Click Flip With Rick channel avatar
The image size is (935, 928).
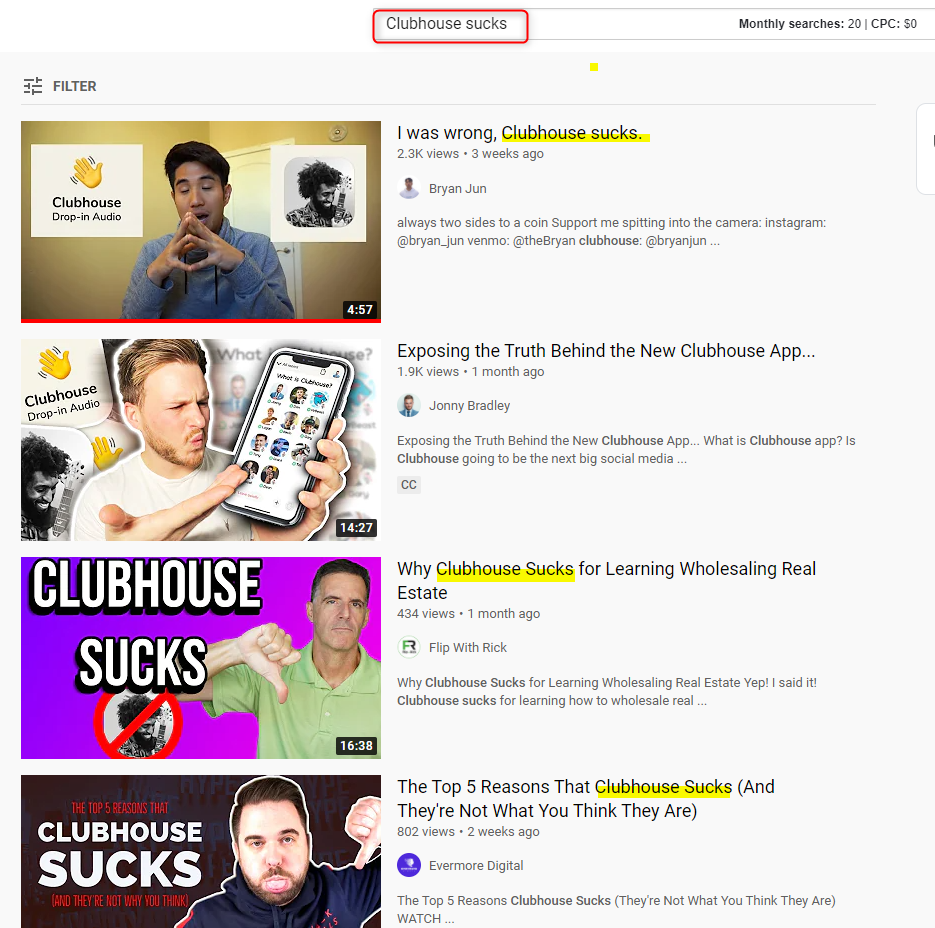[x=409, y=648]
